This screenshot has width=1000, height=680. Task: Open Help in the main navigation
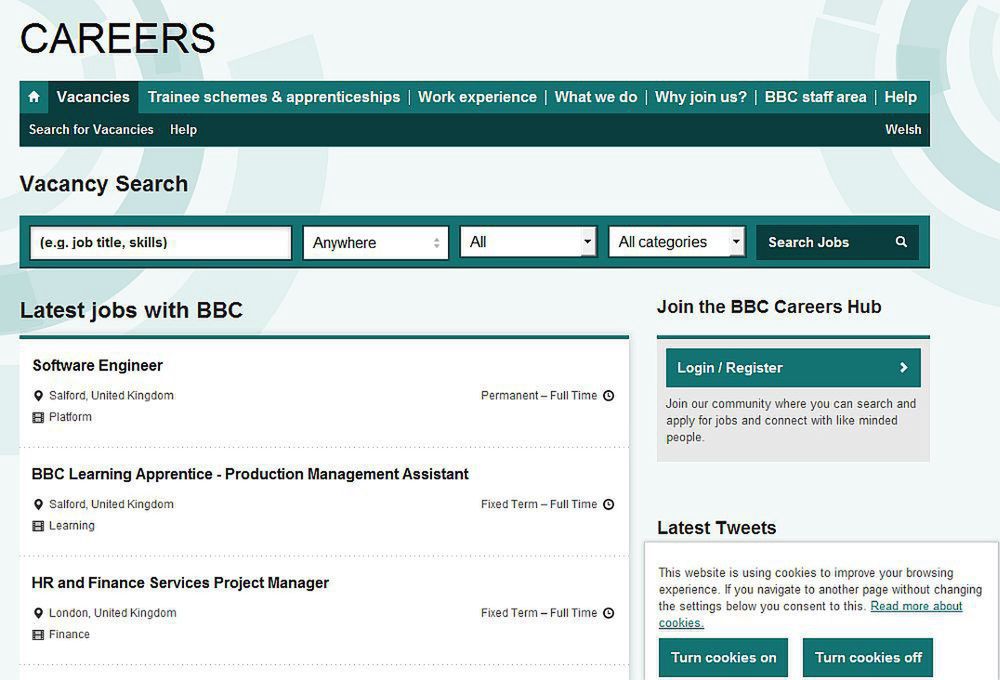point(901,97)
